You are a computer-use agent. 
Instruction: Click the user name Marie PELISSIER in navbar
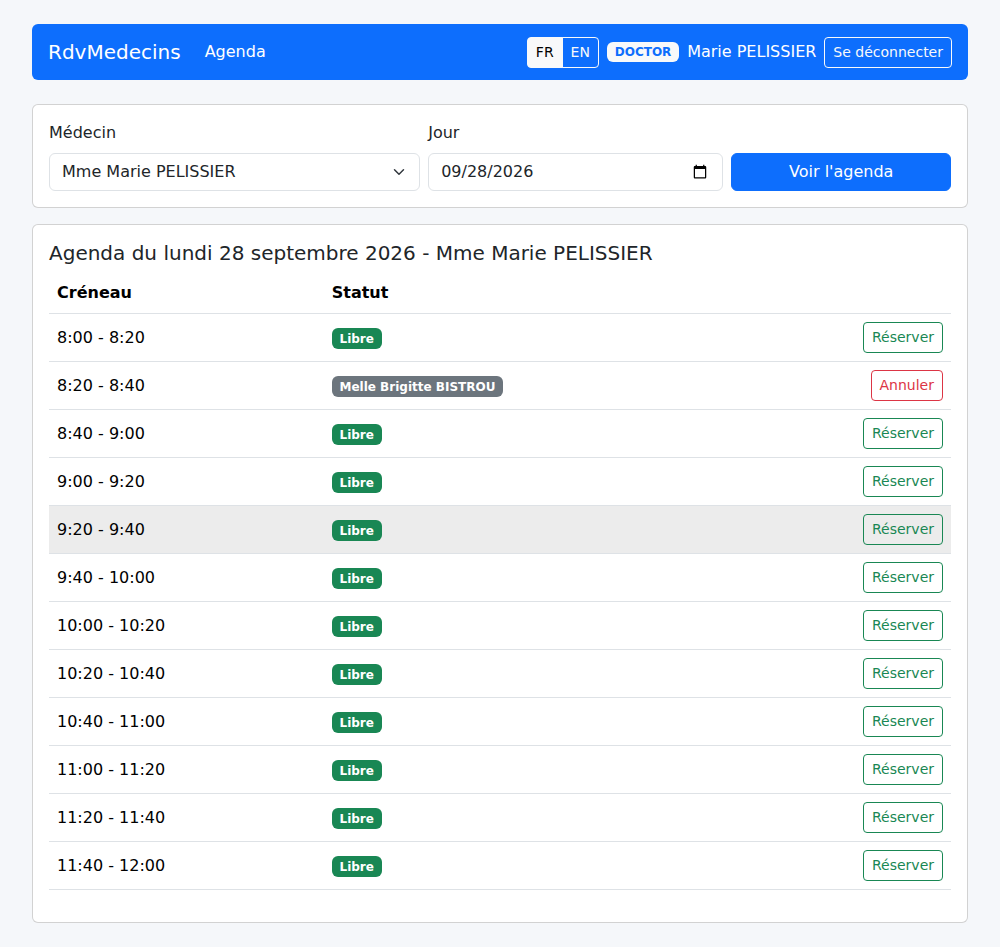click(x=751, y=52)
